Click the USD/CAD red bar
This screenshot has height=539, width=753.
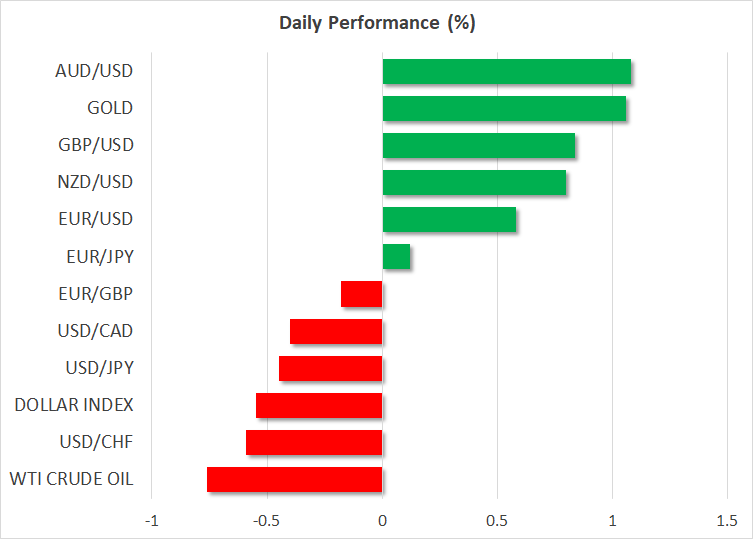click(x=336, y=331)
